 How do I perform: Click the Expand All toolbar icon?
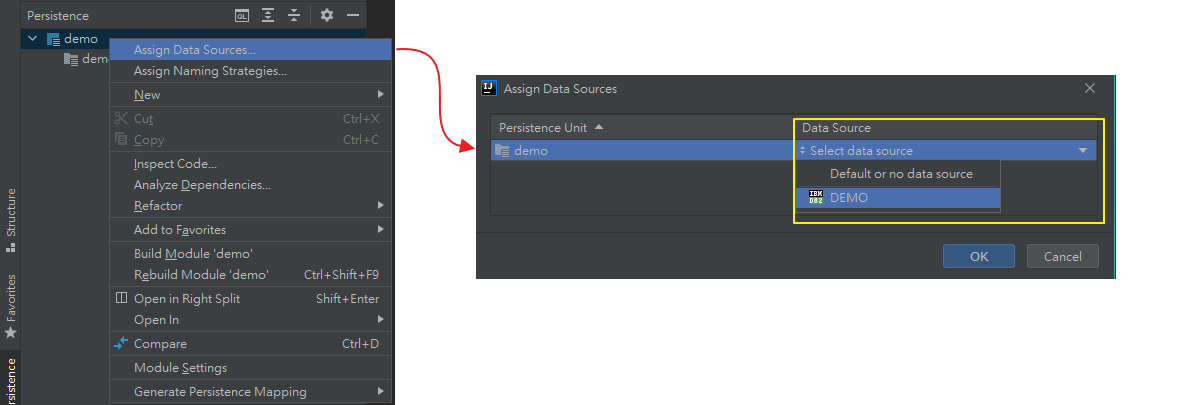[268, 16]
